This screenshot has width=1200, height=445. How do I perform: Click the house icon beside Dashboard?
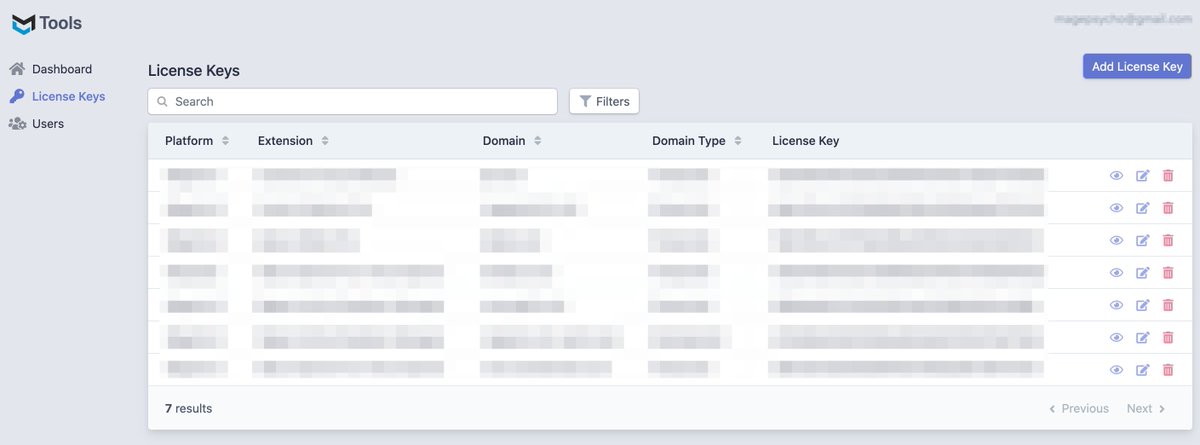click(x=17, y=69)
